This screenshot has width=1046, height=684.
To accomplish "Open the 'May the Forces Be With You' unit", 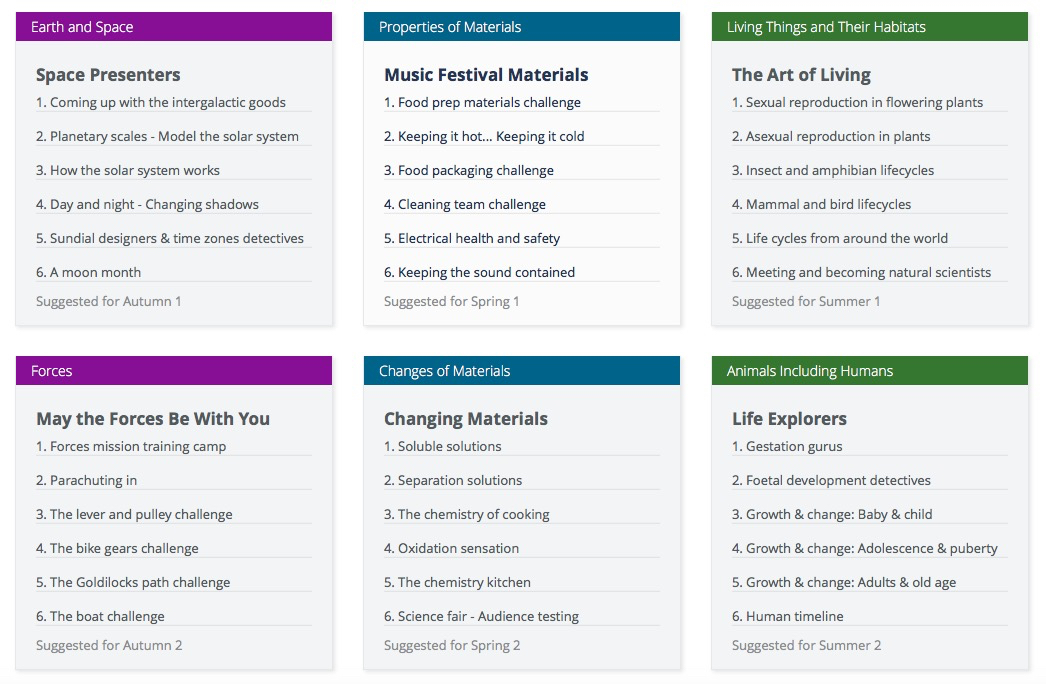I will click(x=153, y=419).
